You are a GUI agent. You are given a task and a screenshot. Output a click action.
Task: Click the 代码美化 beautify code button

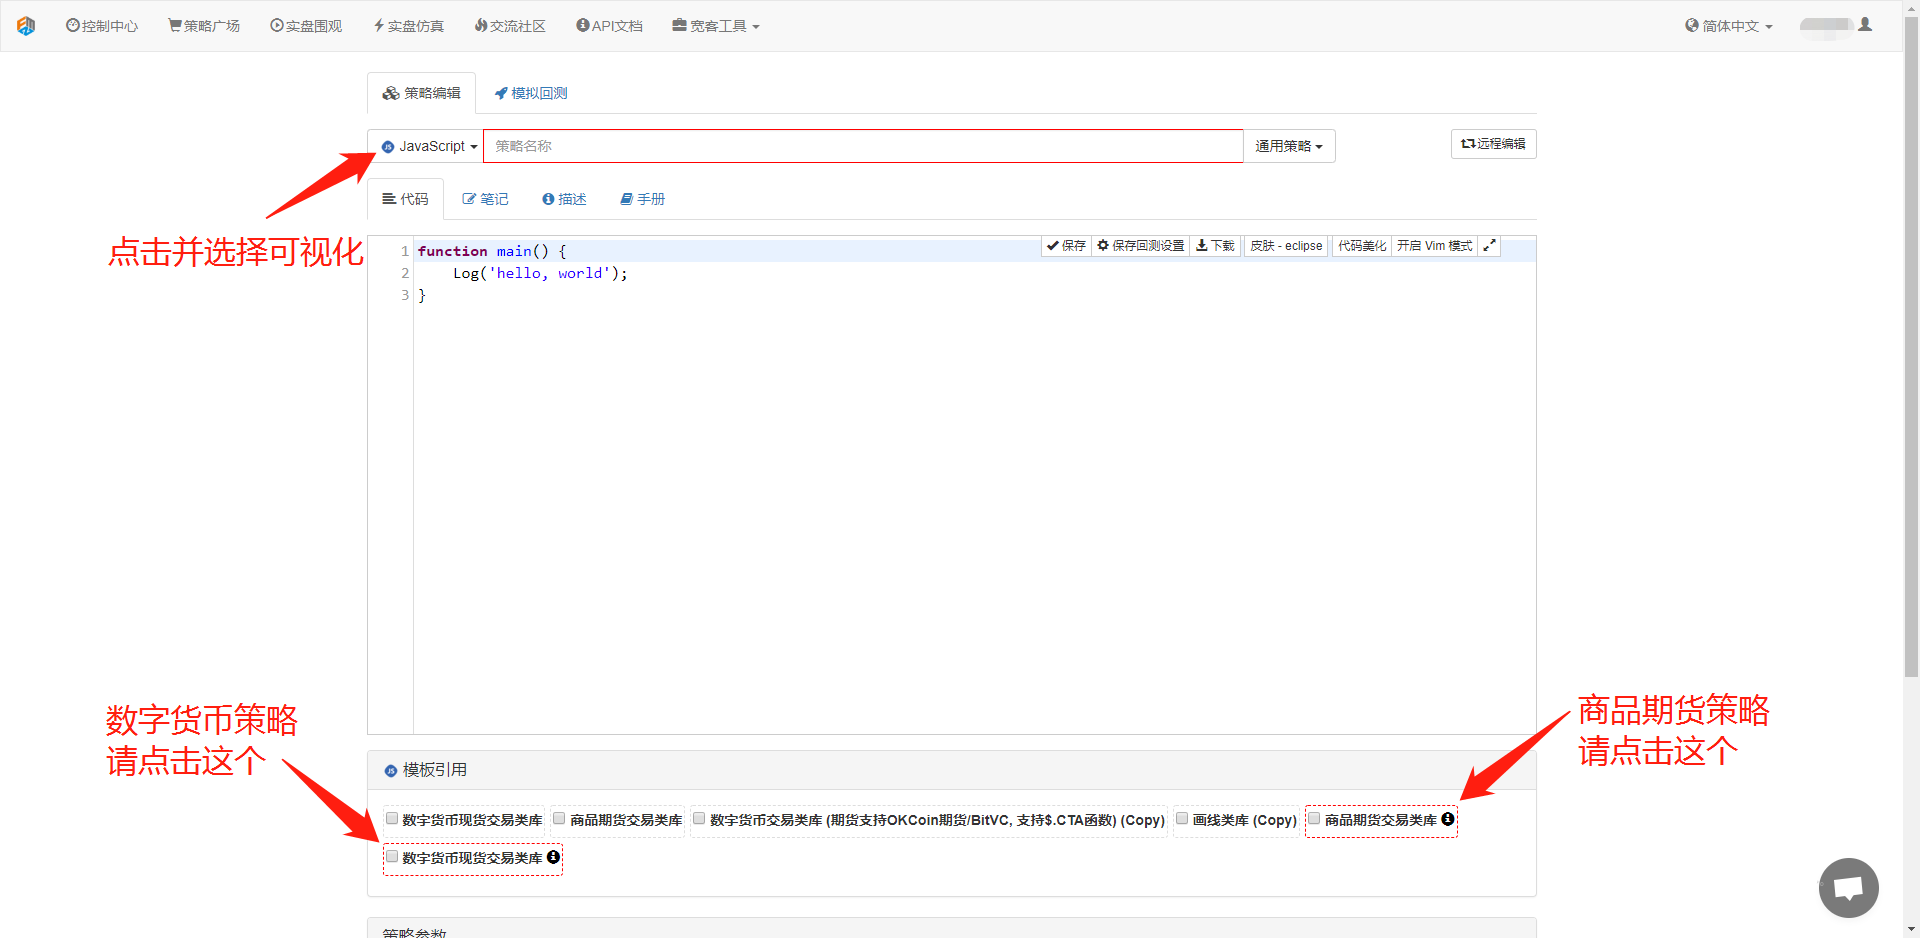1361,246
